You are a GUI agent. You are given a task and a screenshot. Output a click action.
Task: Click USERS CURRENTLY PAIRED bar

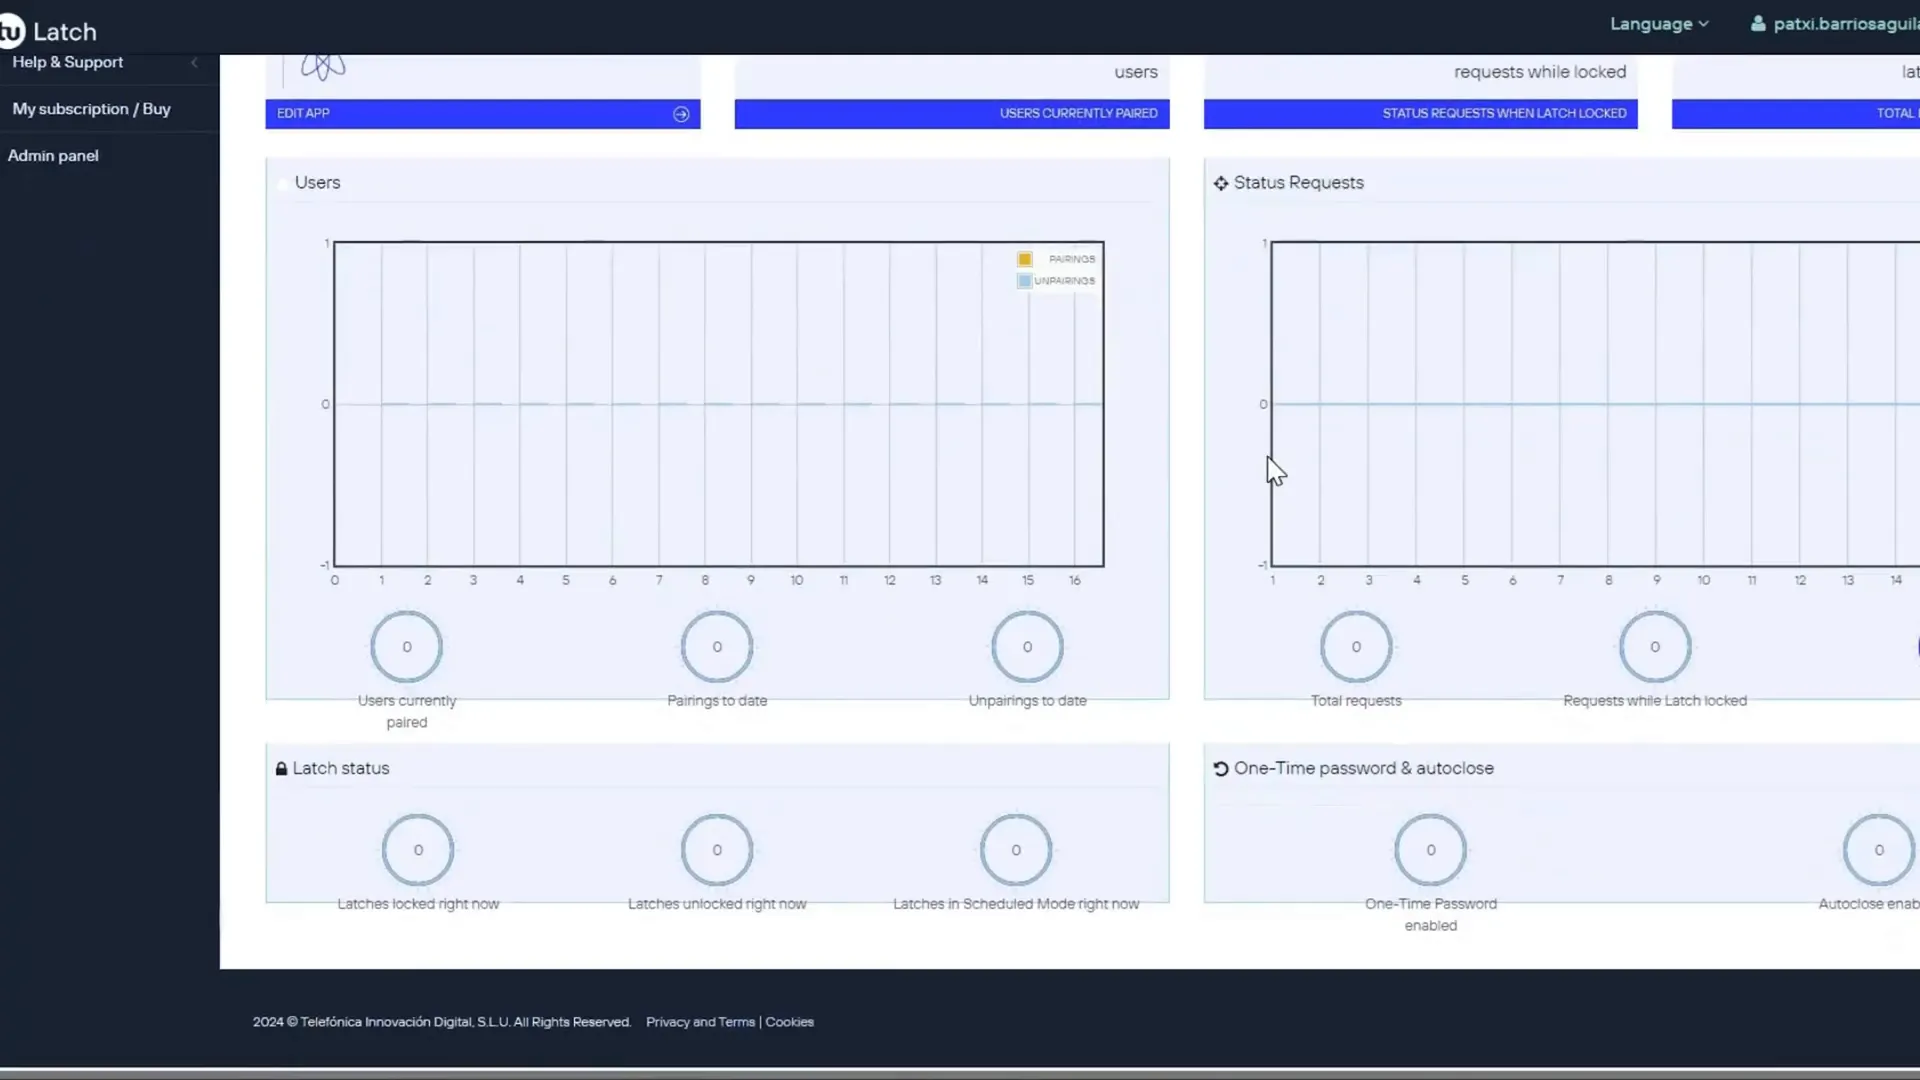(951, 114)
